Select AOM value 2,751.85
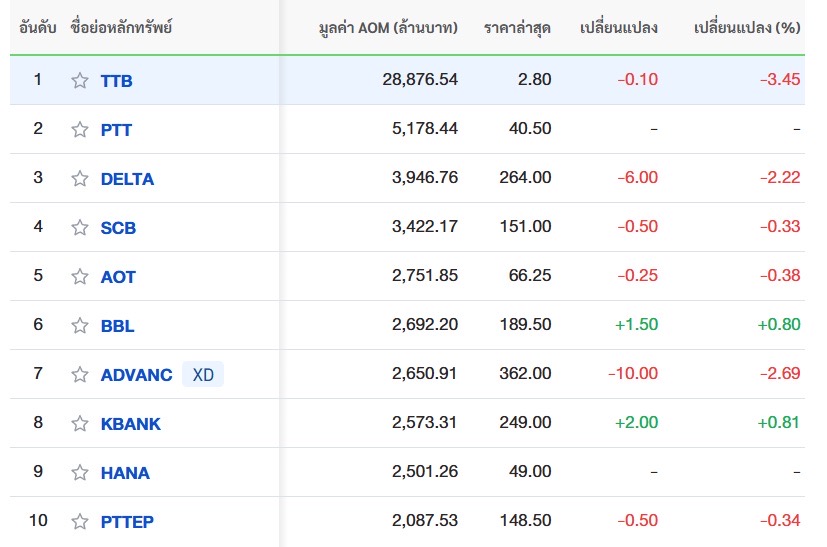 [x=425, y=275]
